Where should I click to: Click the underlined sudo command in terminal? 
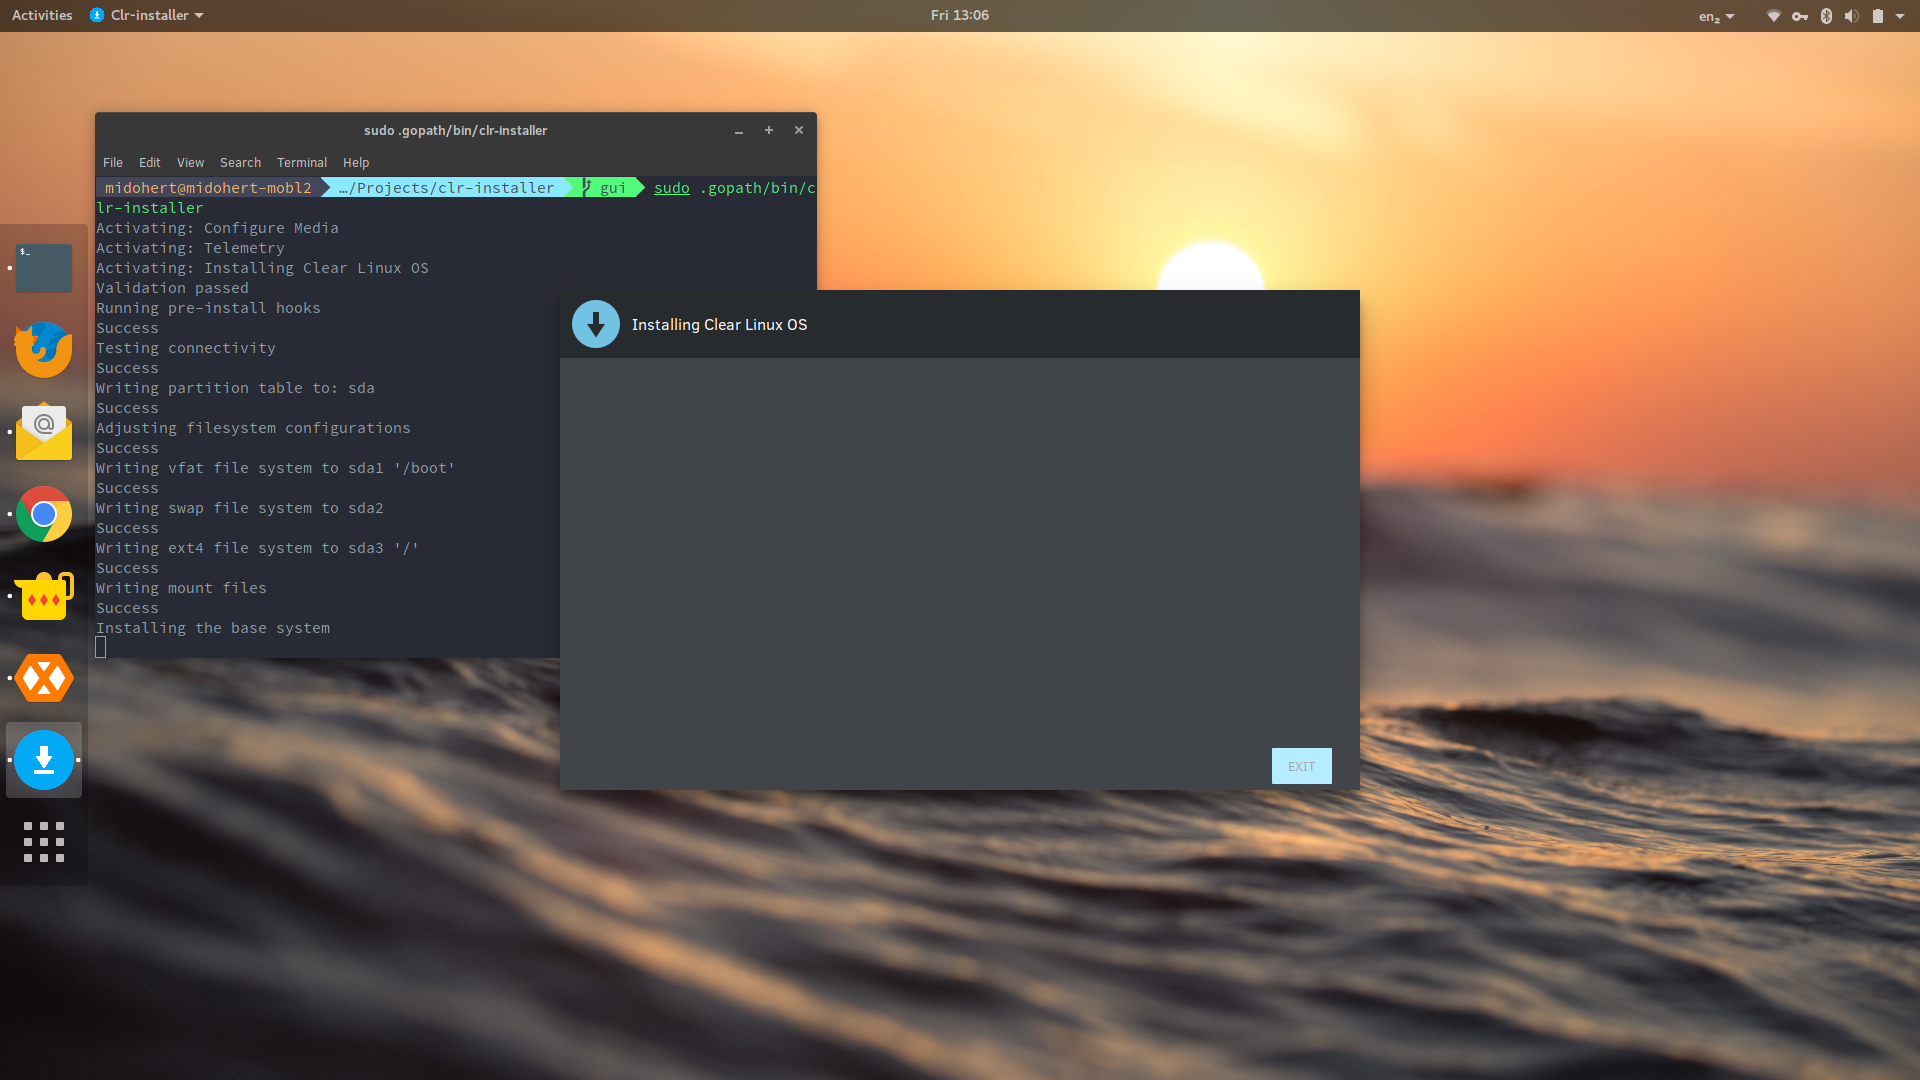[x=672, y=188]
